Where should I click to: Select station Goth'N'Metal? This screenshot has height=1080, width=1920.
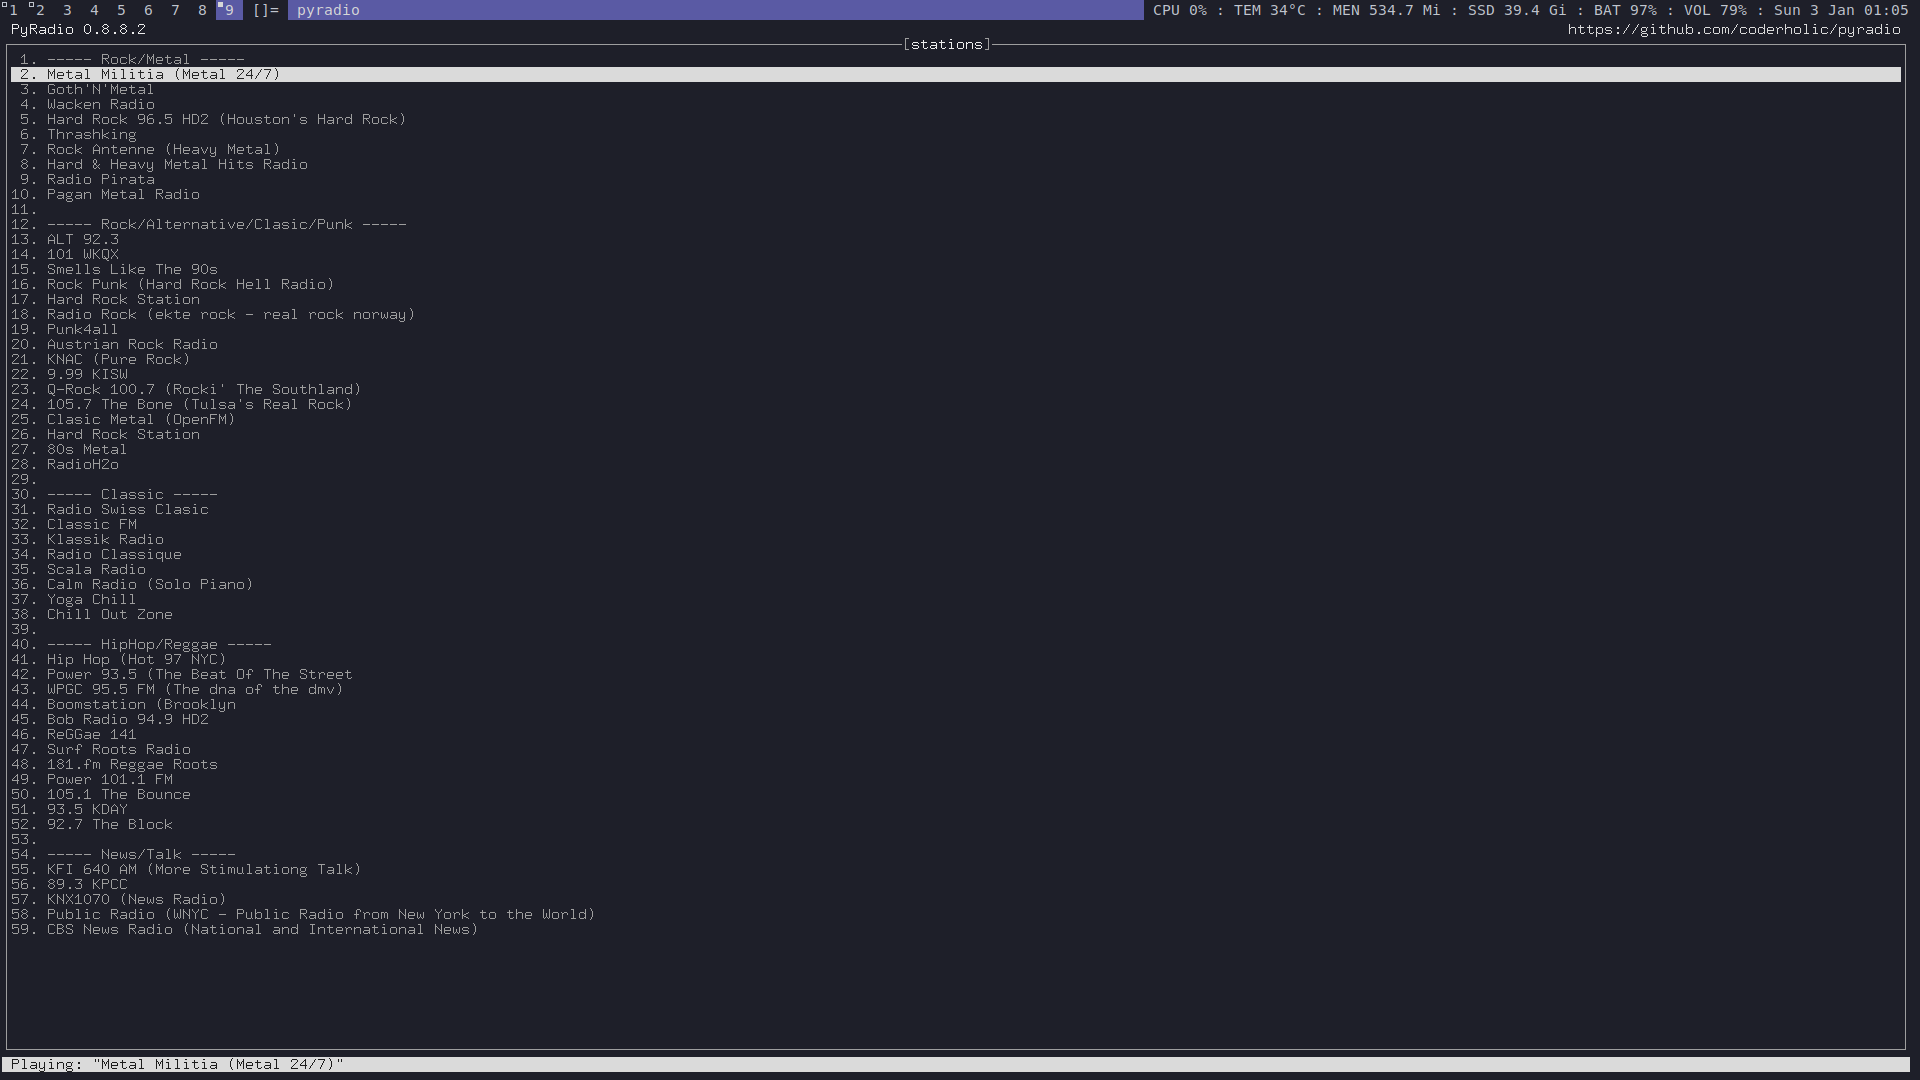(x=100, y=89)
